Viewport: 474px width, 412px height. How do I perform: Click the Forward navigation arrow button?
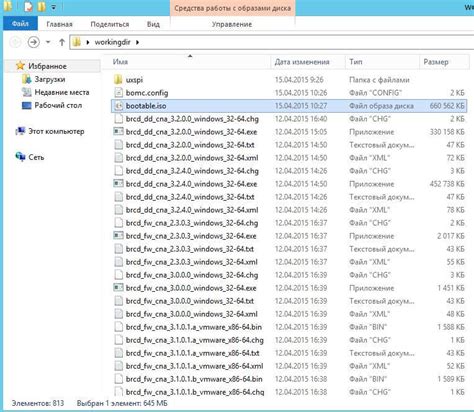pos(33,42)
